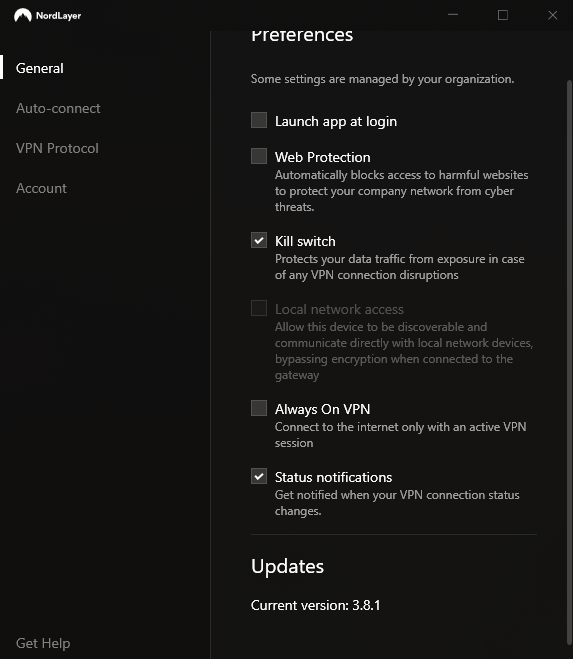Close the NordLayer window
The width and height of the screenshot is (573, 659).
point(553,15)
